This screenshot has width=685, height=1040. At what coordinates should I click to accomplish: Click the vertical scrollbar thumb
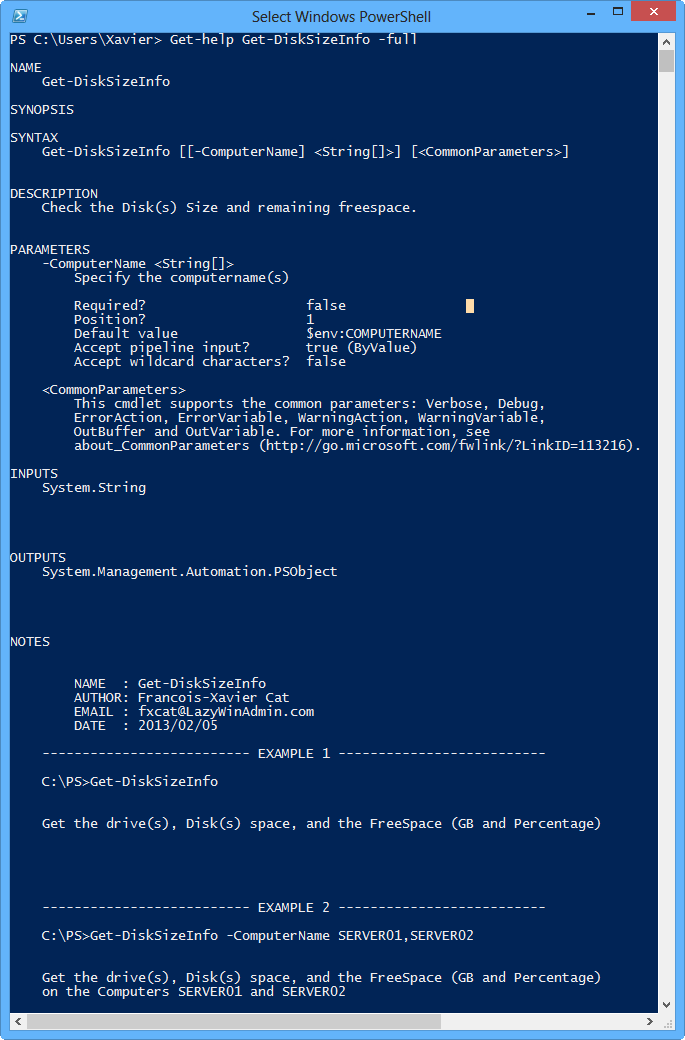point(667,61)
